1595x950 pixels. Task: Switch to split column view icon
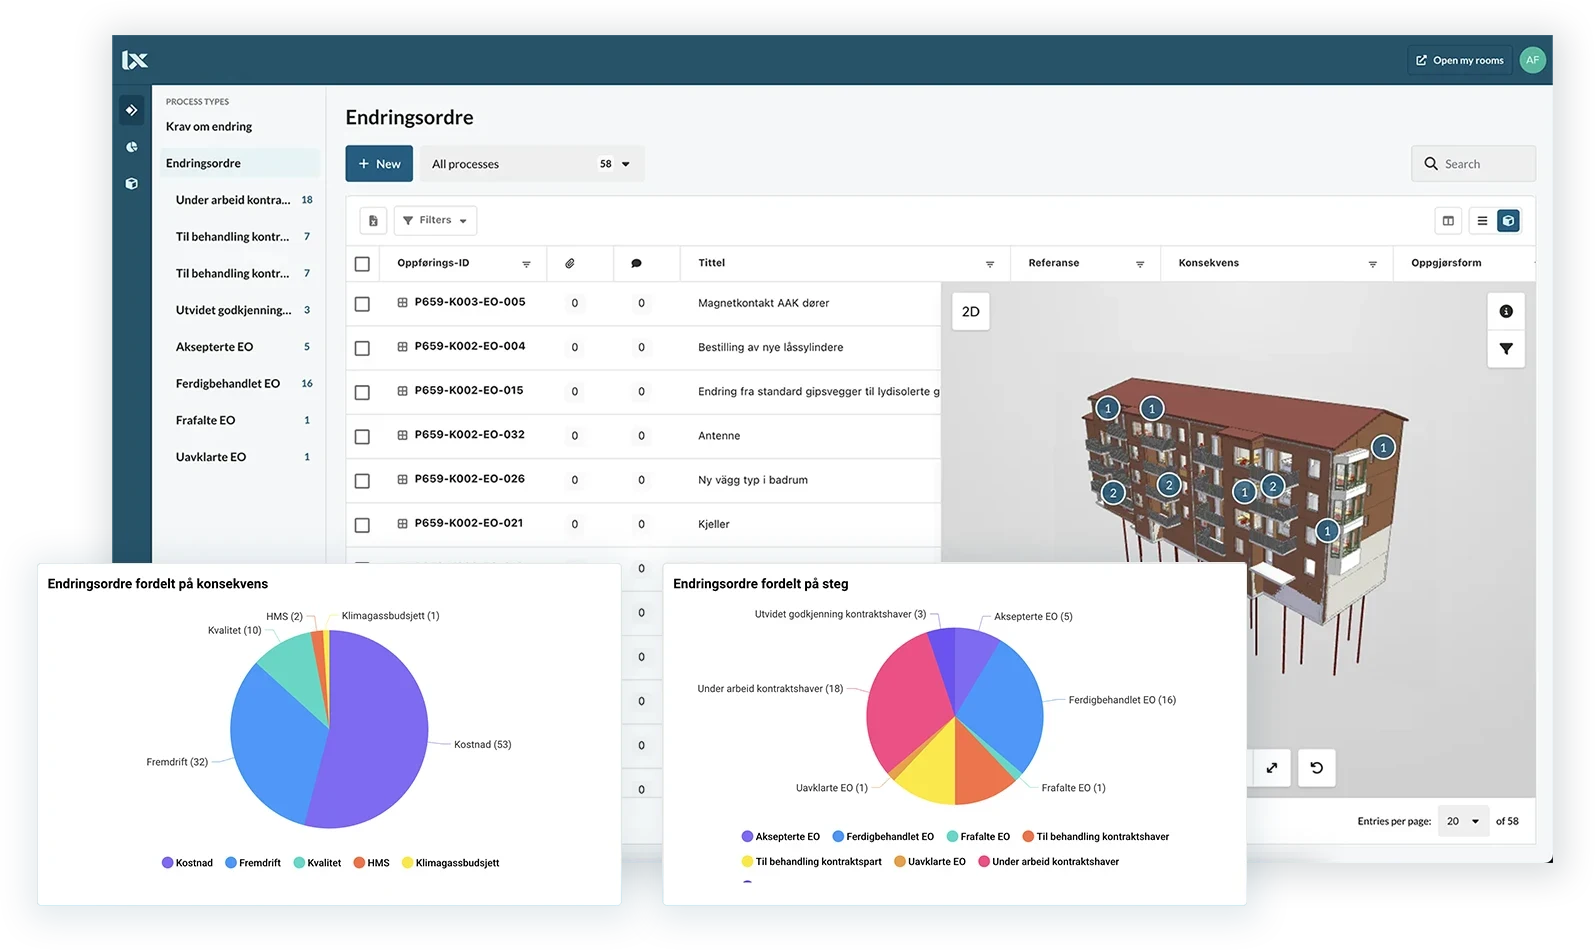[1447, 221]
